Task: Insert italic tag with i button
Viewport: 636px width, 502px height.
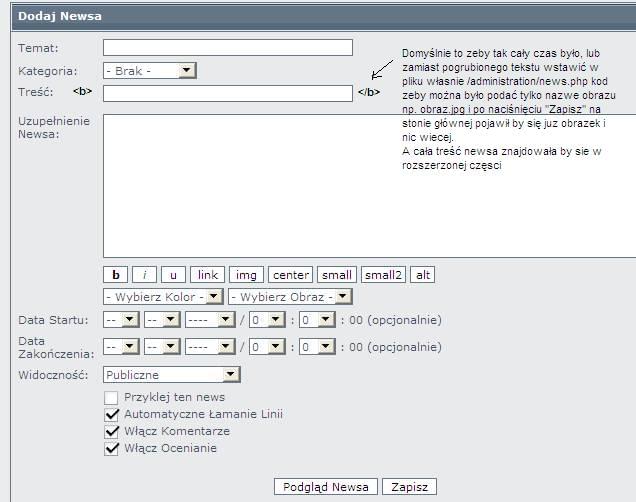Action: [144, 275]
